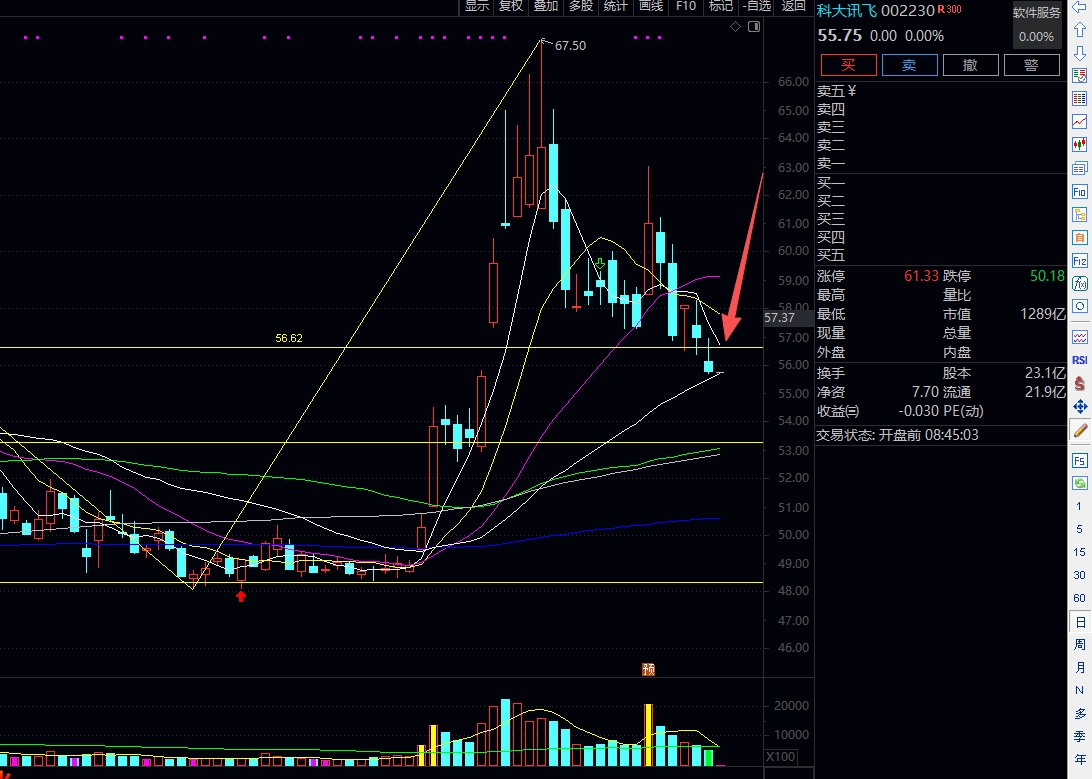Click the 软件服务 link
The height and width of the screenshot is (779, 1092).
click(x=1036, y=13)
